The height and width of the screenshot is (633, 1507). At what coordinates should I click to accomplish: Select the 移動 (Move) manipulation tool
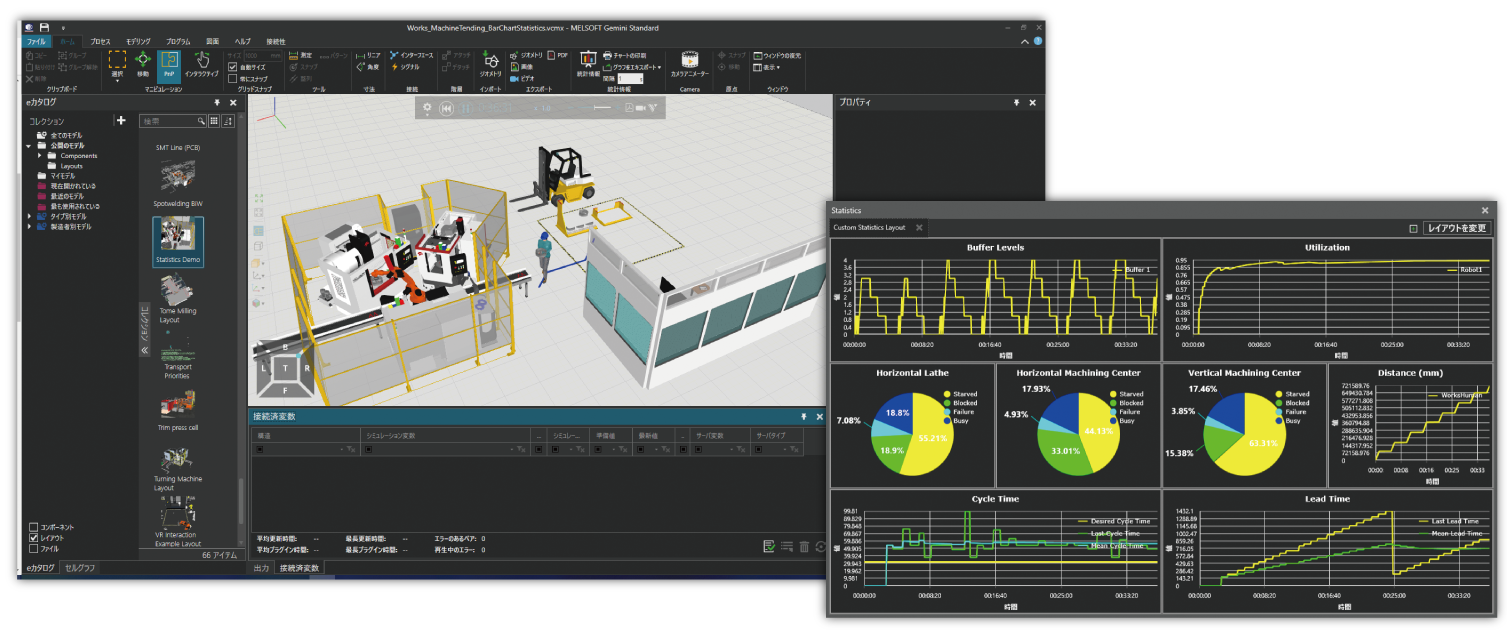click(142, 62)
